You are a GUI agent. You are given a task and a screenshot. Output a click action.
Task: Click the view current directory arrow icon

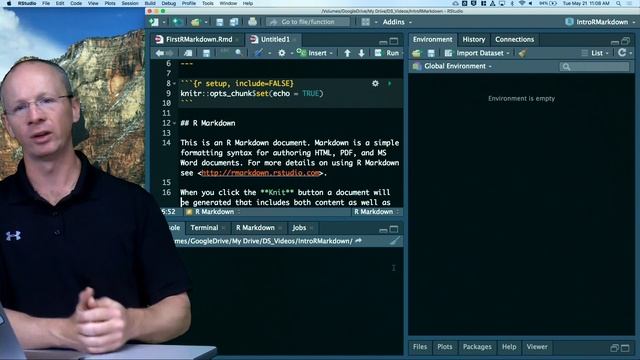[x=358, y=241]
